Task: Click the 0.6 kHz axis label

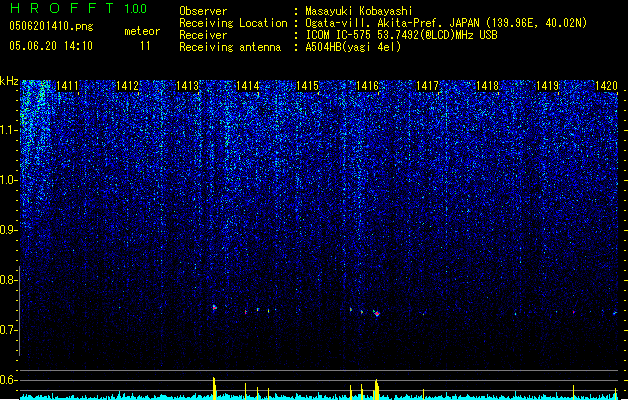Action: click(8, 380)
